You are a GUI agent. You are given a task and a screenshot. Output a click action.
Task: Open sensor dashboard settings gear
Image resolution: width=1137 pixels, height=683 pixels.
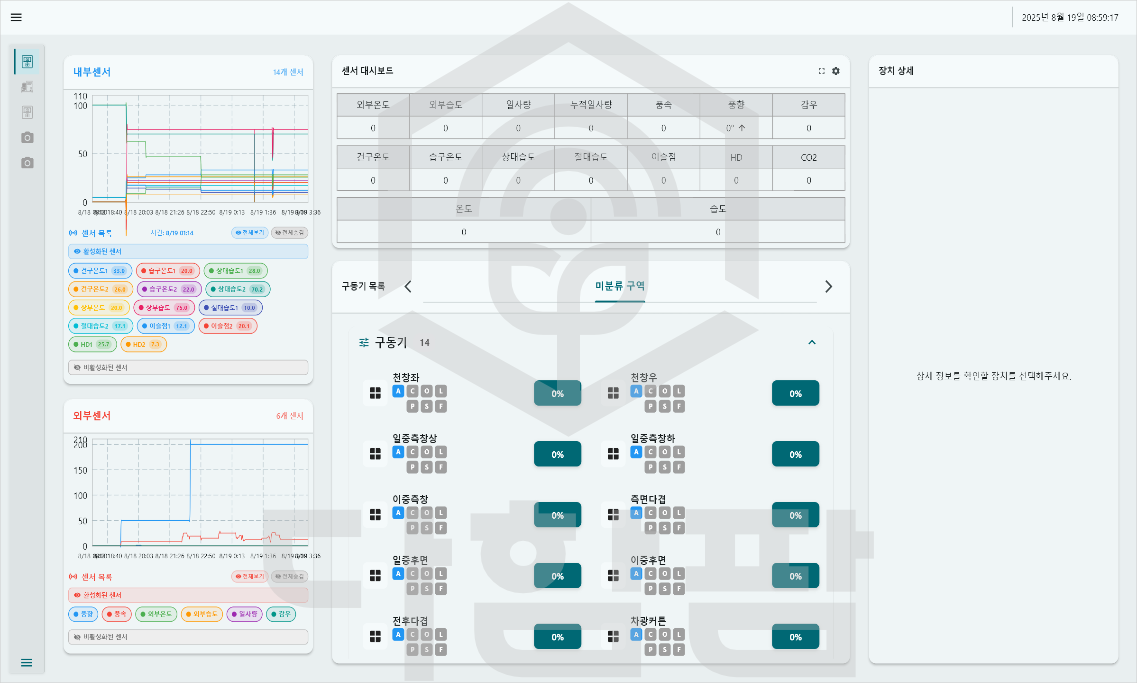836,71
